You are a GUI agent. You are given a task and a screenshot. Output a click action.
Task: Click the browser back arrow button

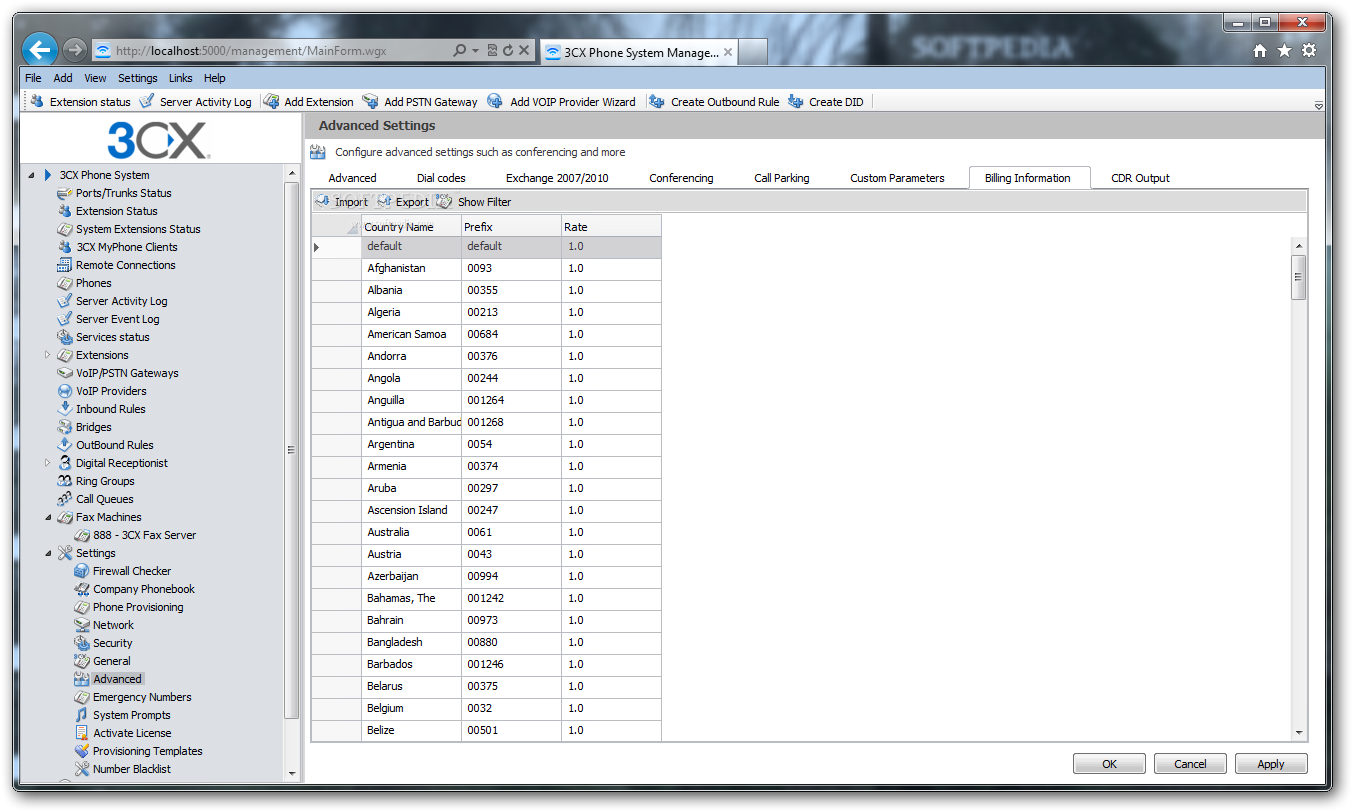point(40,50)
